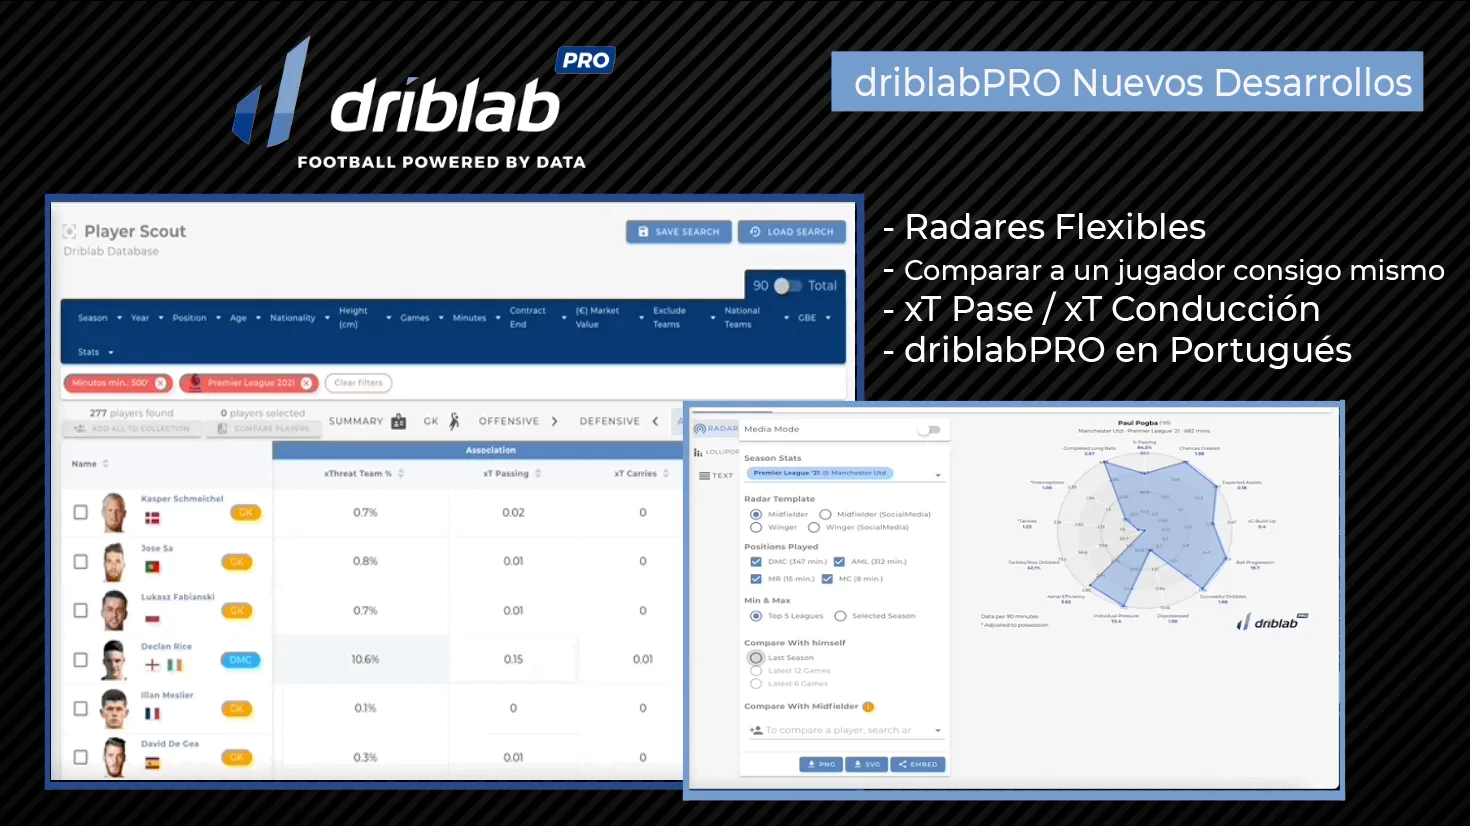Click the GK badge for Kasper Schmeichel
Image resolution: width=1470 pixels, height=826 pixels.
tap(245, 512)
